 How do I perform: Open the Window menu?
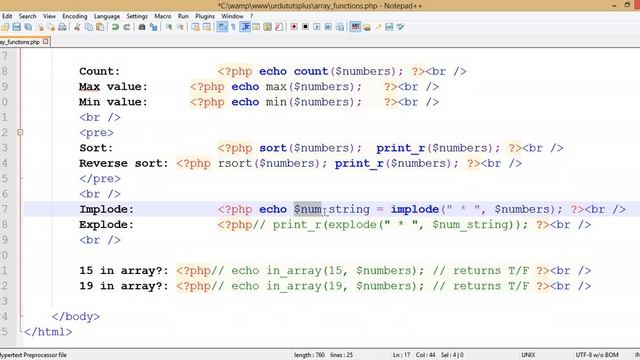point(232,16)
